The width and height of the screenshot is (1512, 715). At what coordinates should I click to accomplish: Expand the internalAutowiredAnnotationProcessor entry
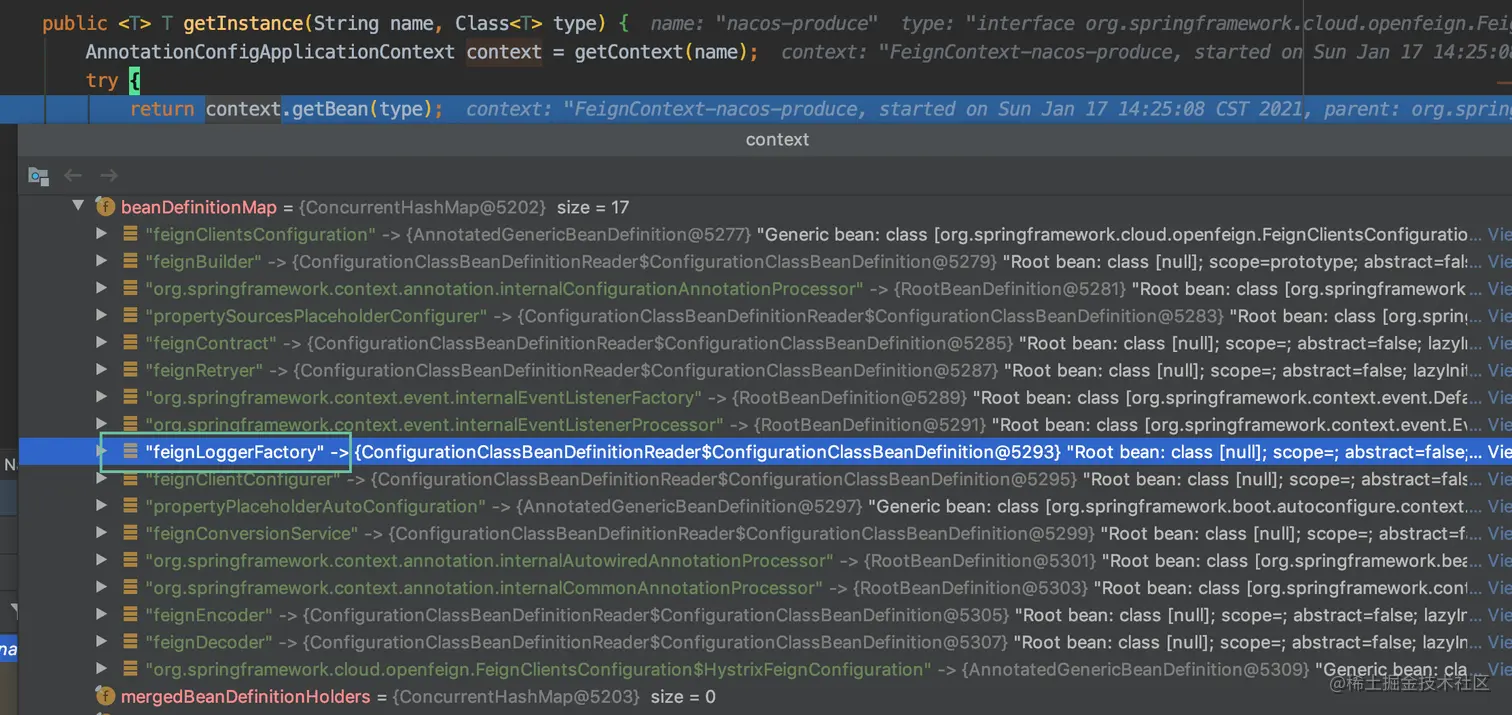[101, 560]
